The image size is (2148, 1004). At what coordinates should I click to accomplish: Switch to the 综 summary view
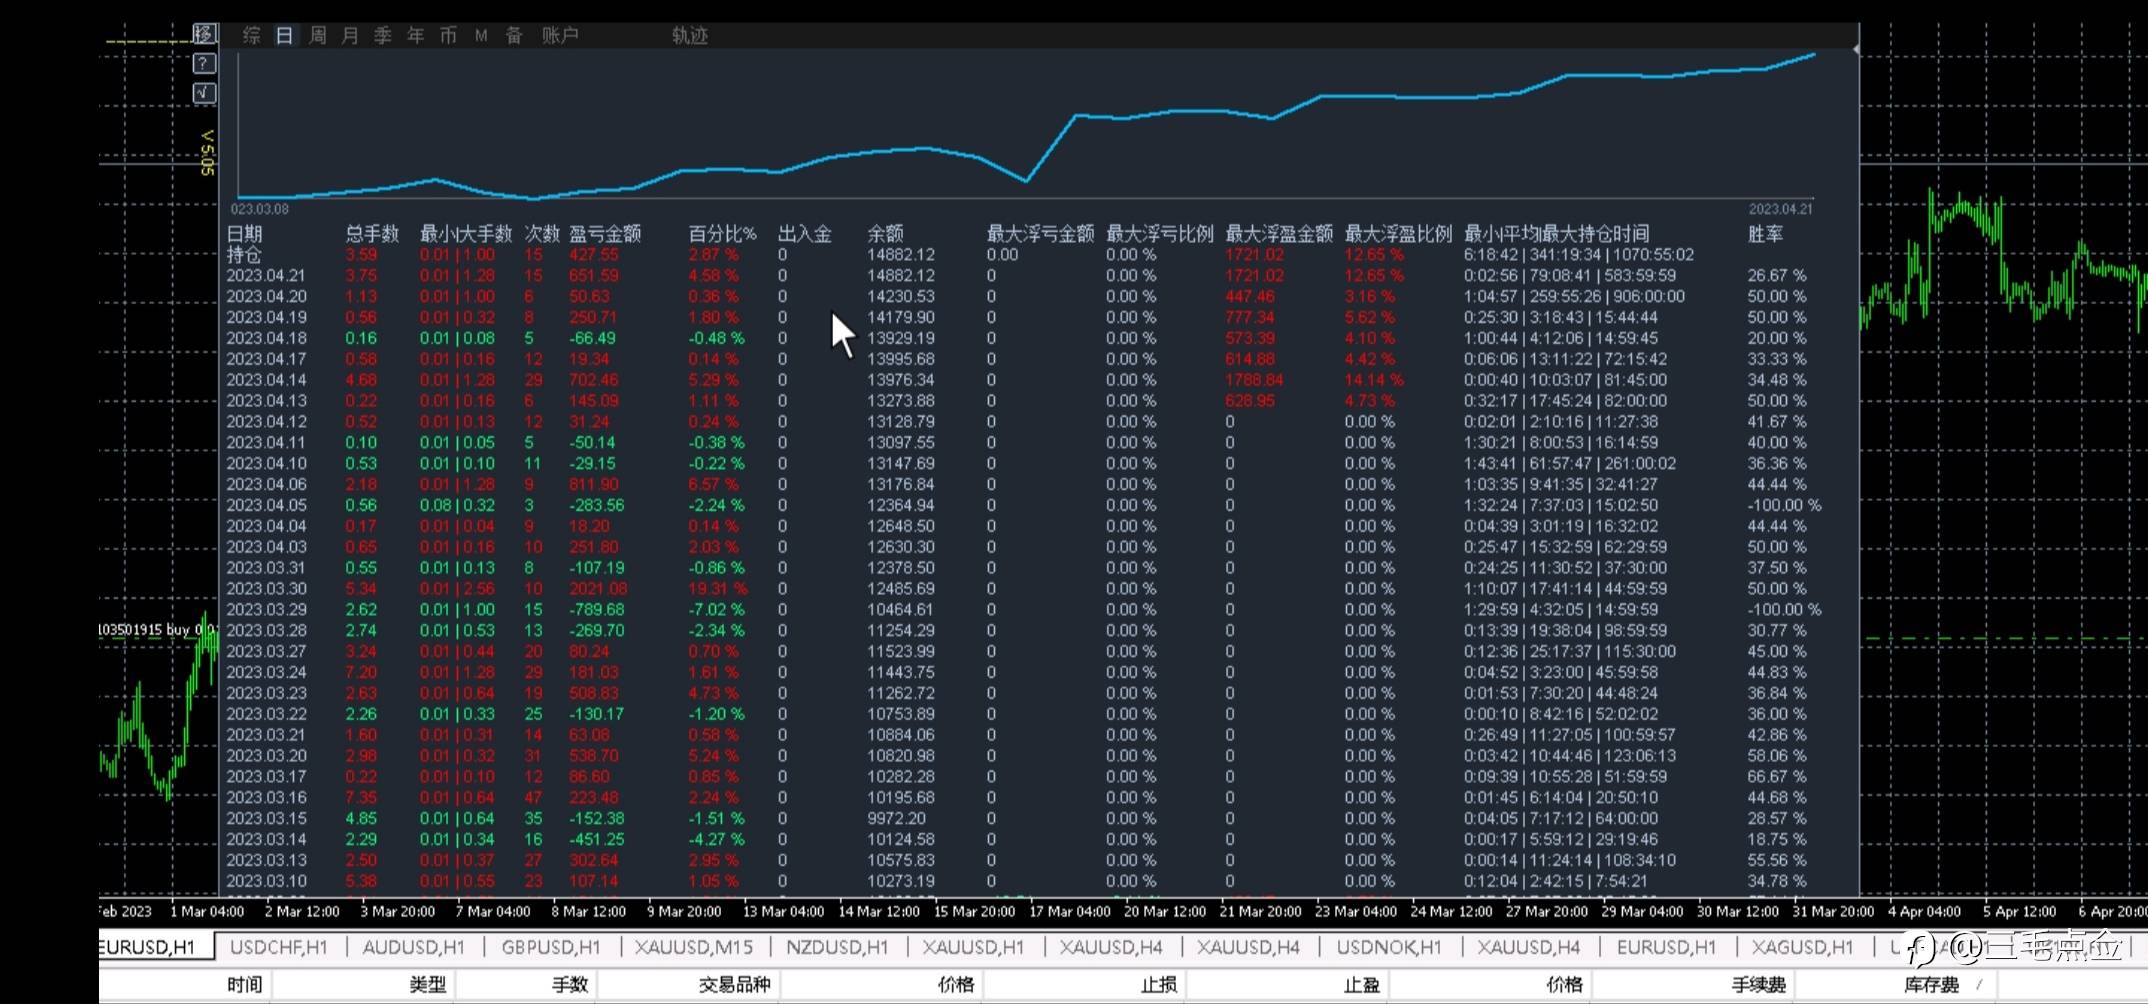coord(252,36)
